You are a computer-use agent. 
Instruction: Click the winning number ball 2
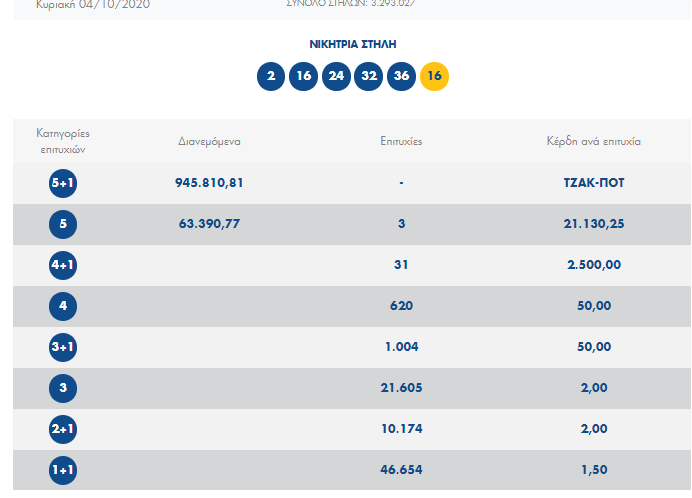(271, 76)
